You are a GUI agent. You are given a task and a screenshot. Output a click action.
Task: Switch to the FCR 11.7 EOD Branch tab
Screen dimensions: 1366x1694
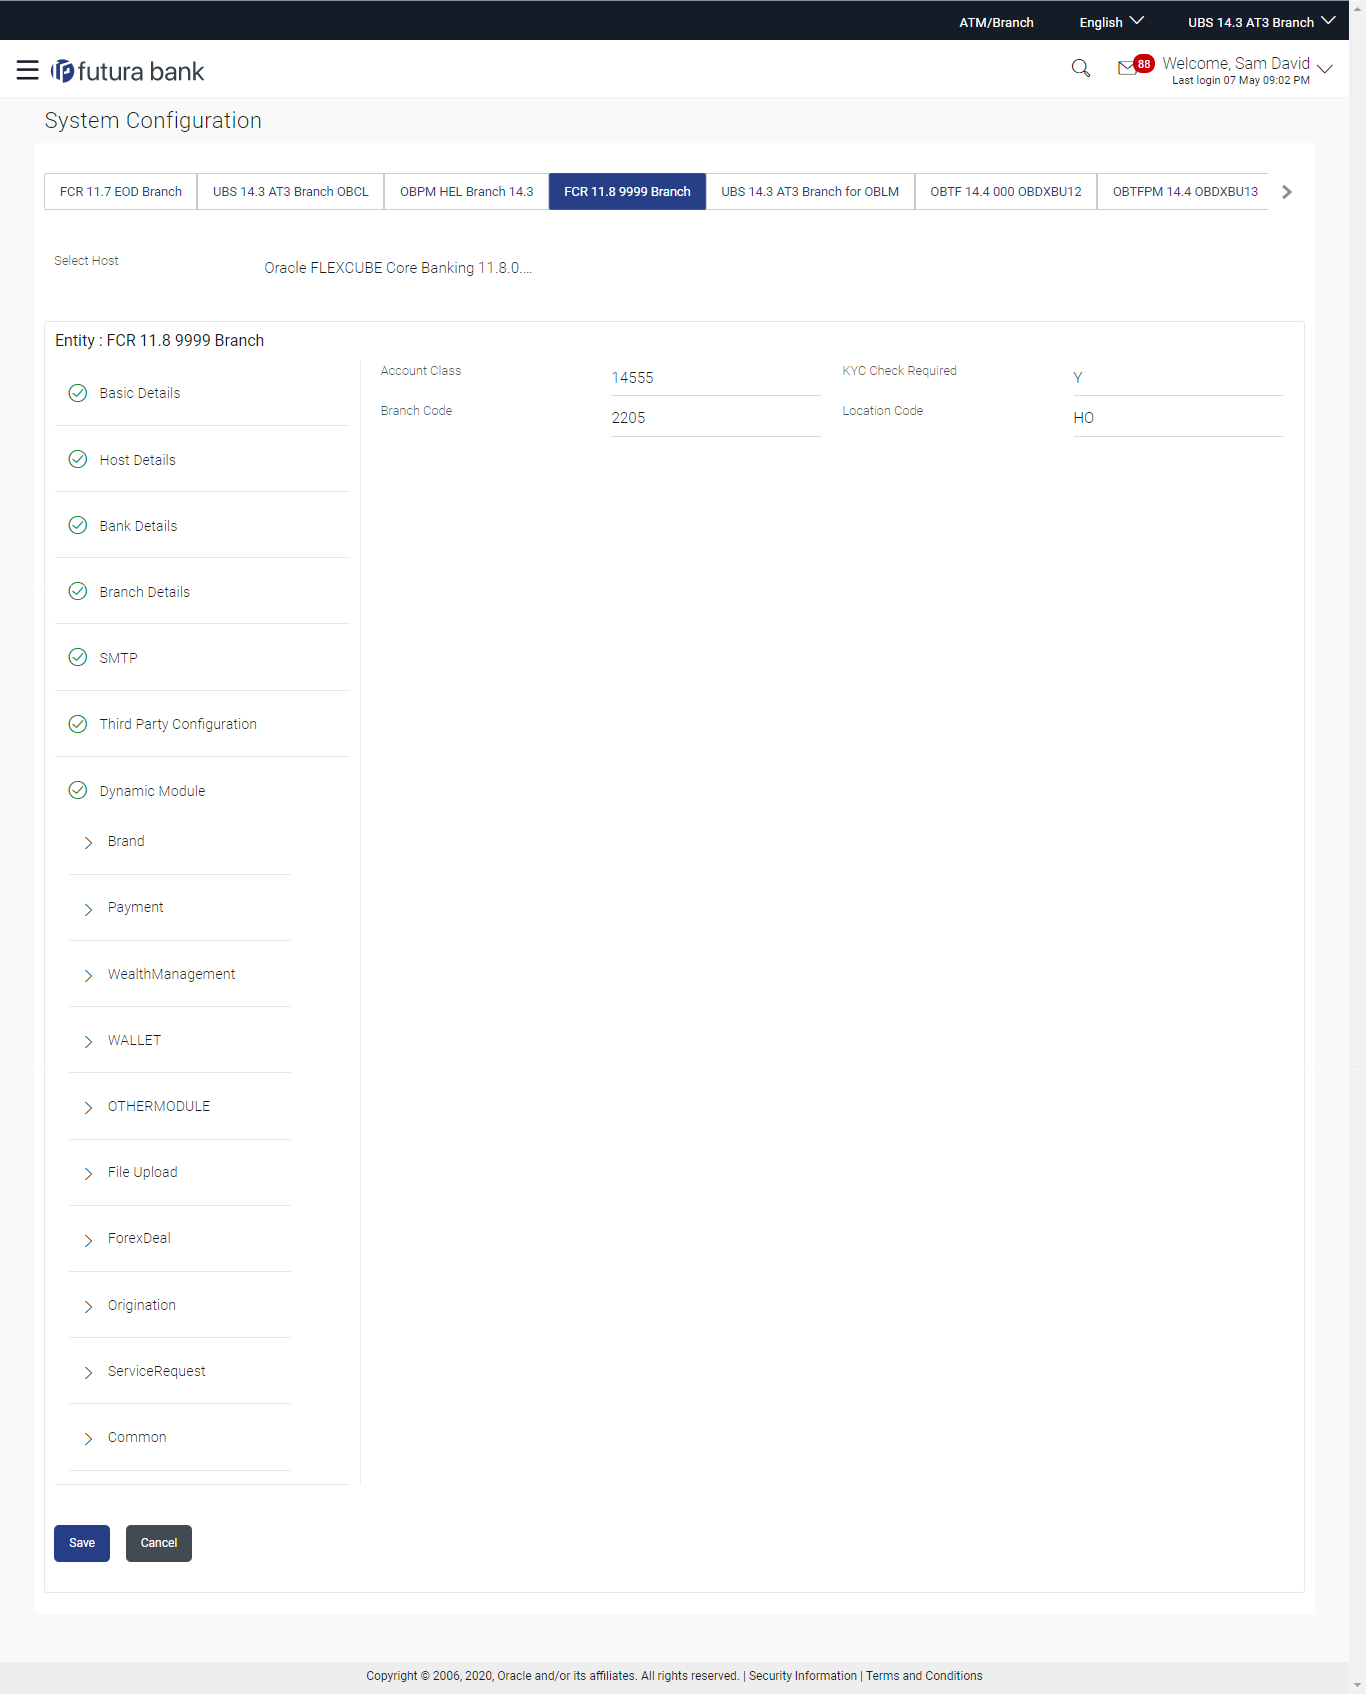(121, 191)
